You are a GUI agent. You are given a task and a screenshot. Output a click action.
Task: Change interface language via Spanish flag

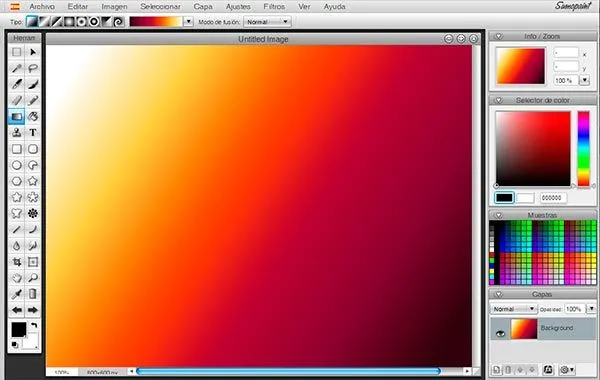pos(15,7)
